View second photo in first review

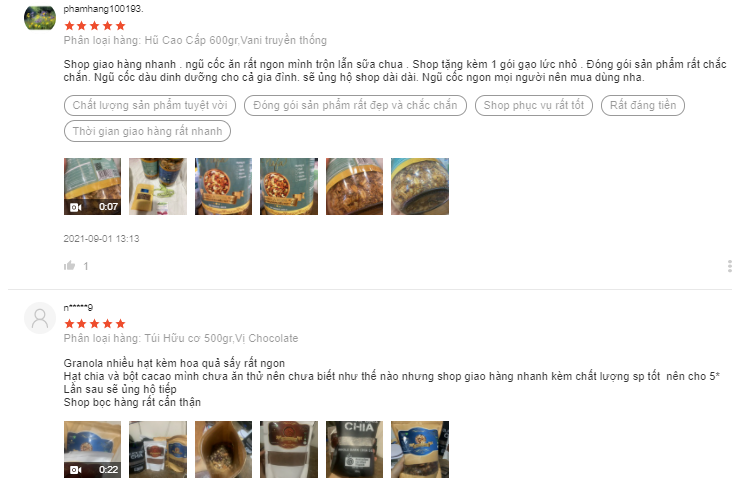coord(158,186)
